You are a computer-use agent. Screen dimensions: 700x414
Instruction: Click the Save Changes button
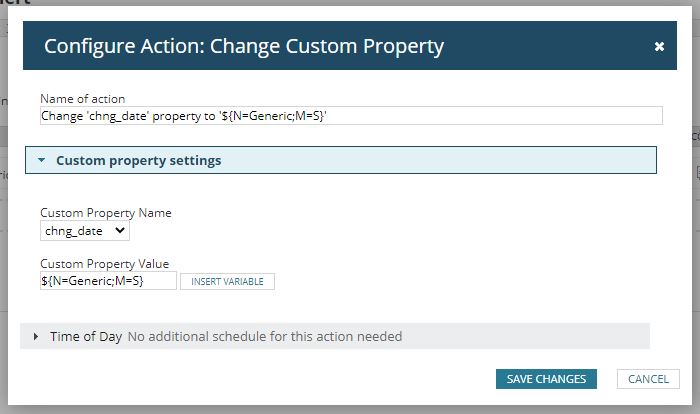(x=546, y=379)
